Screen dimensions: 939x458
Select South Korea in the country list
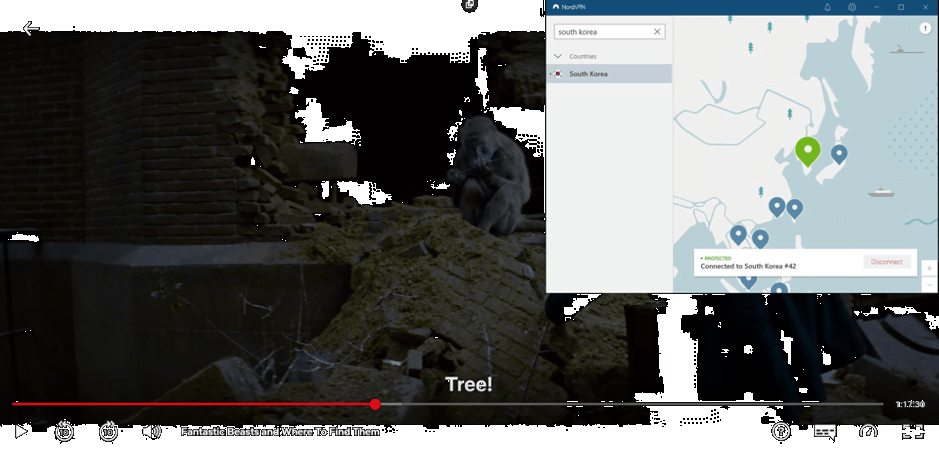(x=609, y=74)
